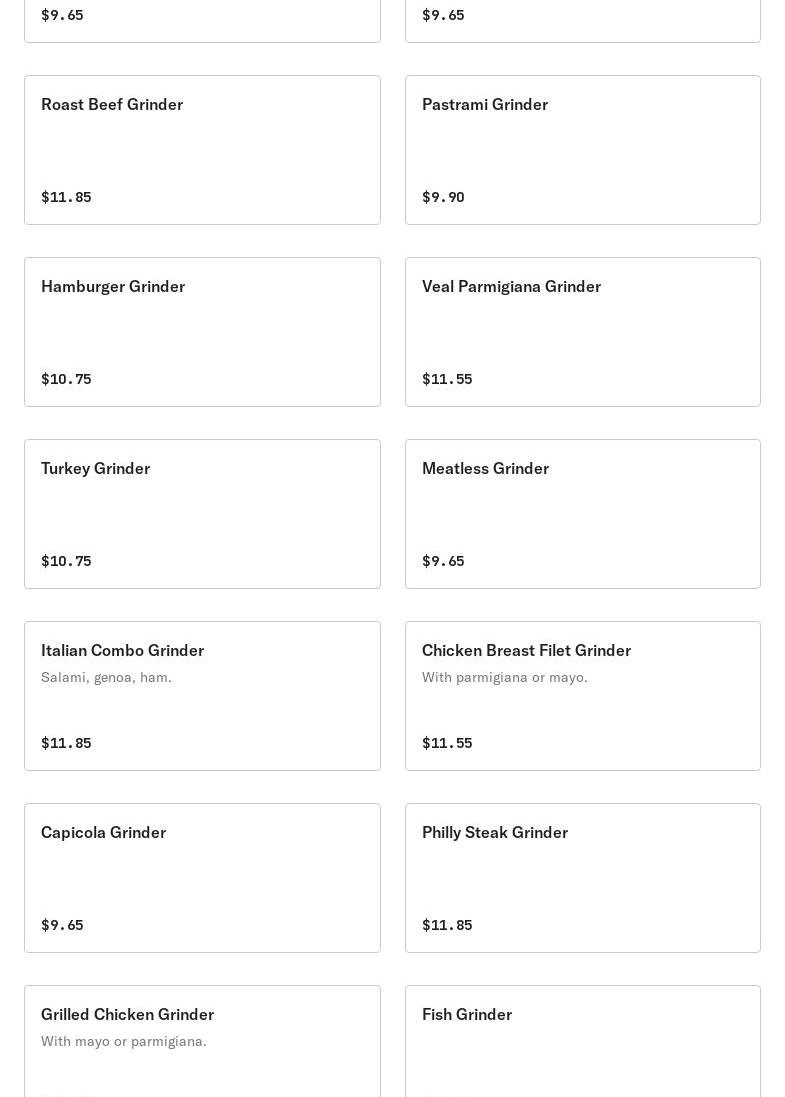
Task: Click the "With mayo or parmigiana." description text
Action: [x=124, y=1041]
